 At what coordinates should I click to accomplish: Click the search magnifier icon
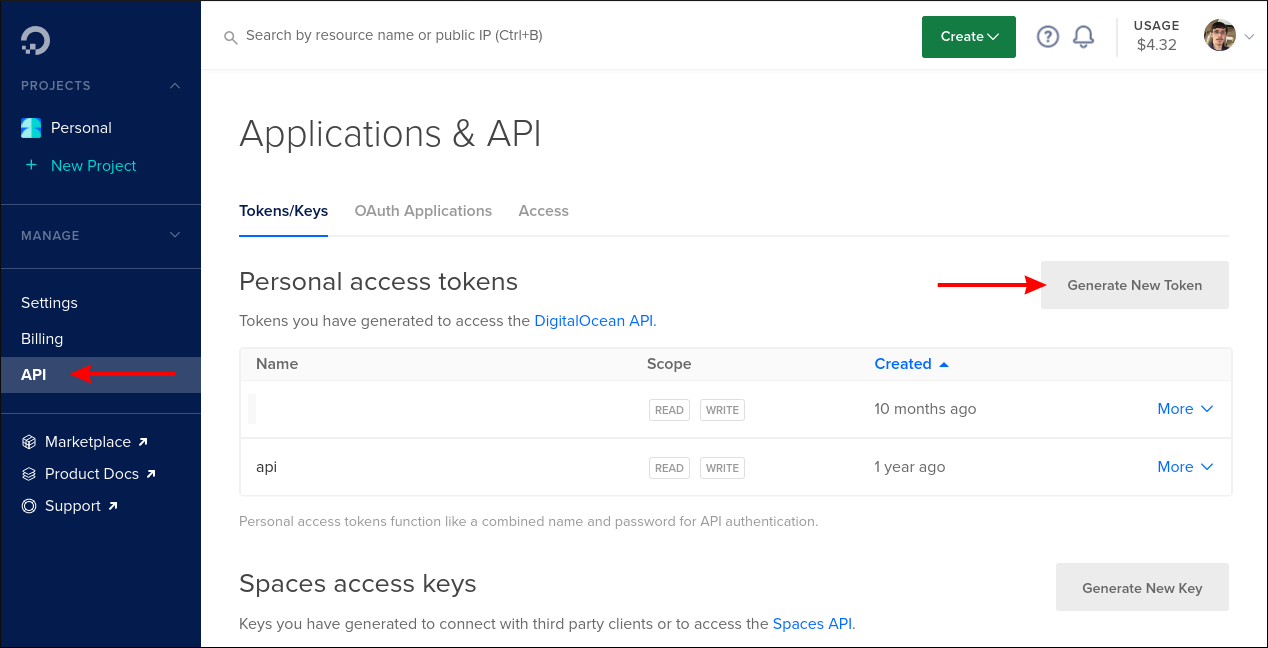tap(230, 36)
